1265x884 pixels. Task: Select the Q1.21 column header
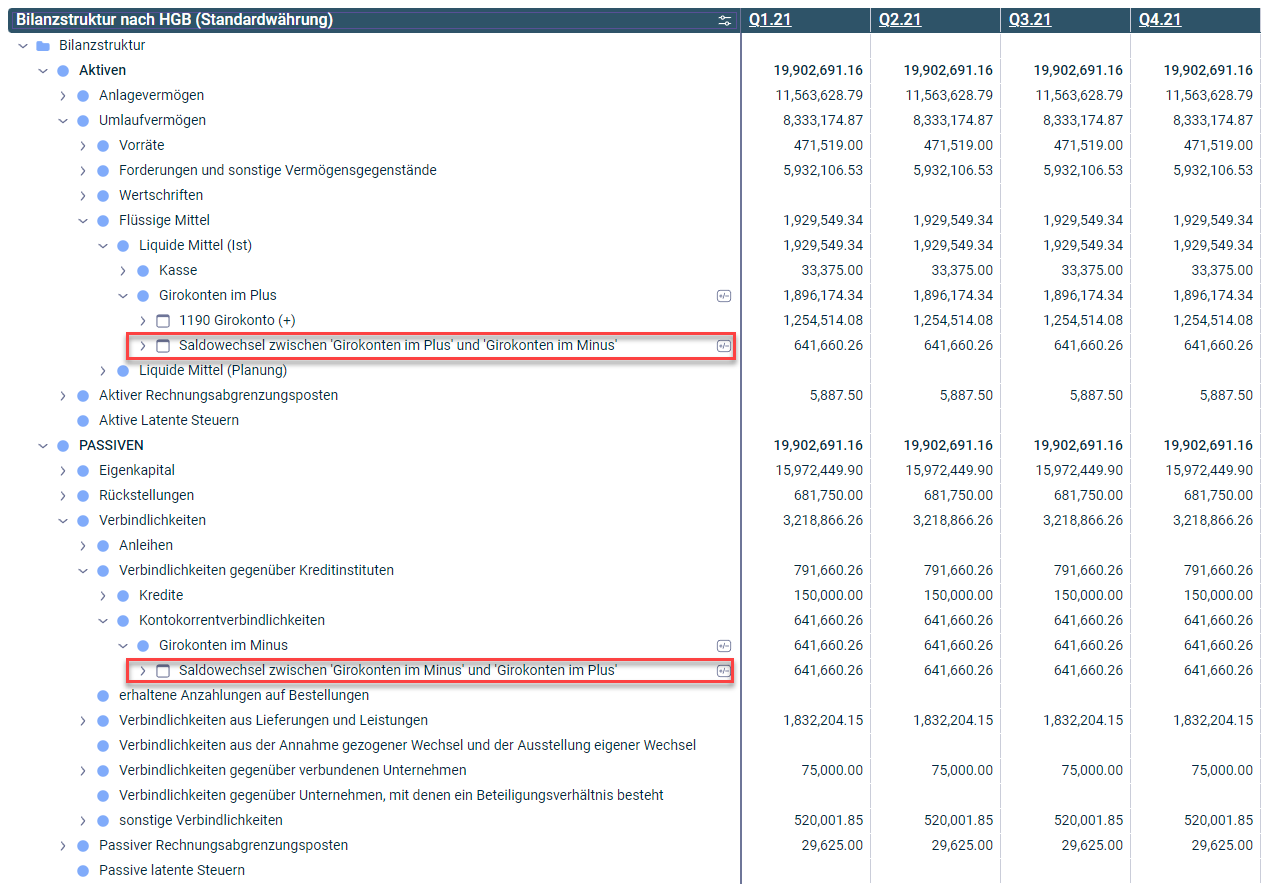click(x=770, y=20)
